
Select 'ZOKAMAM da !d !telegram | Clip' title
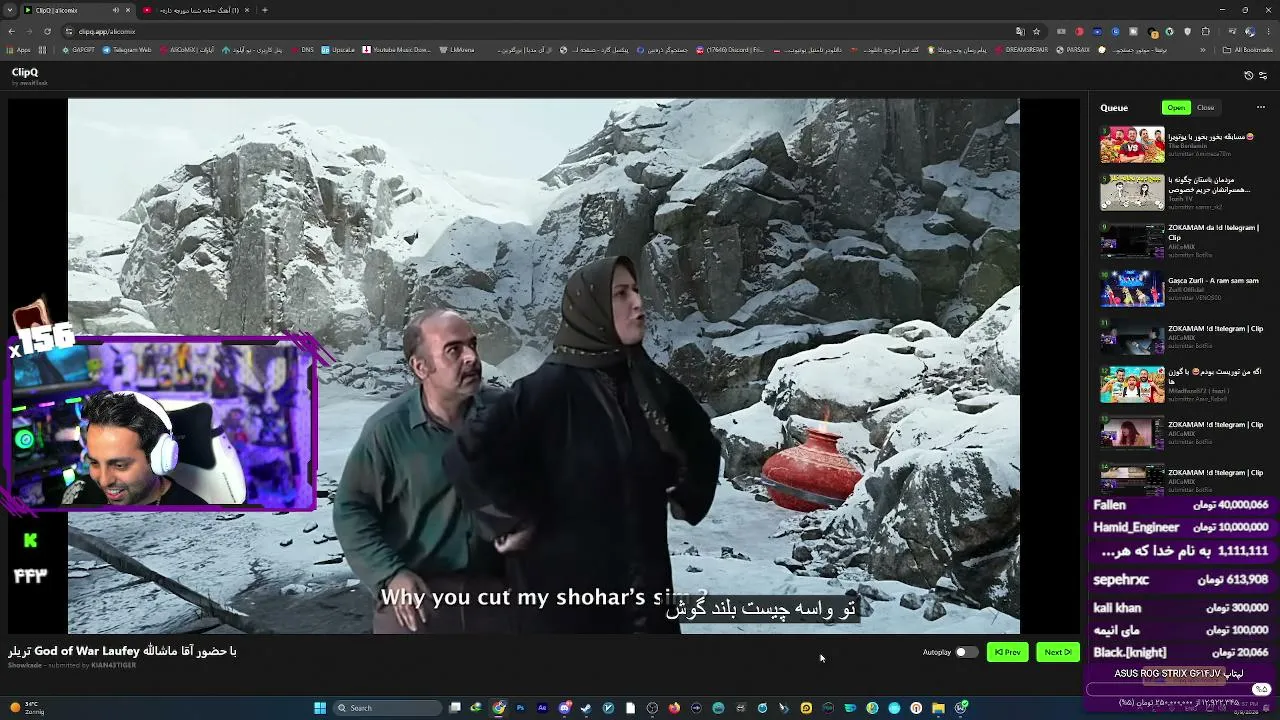tap(1213, 232)
